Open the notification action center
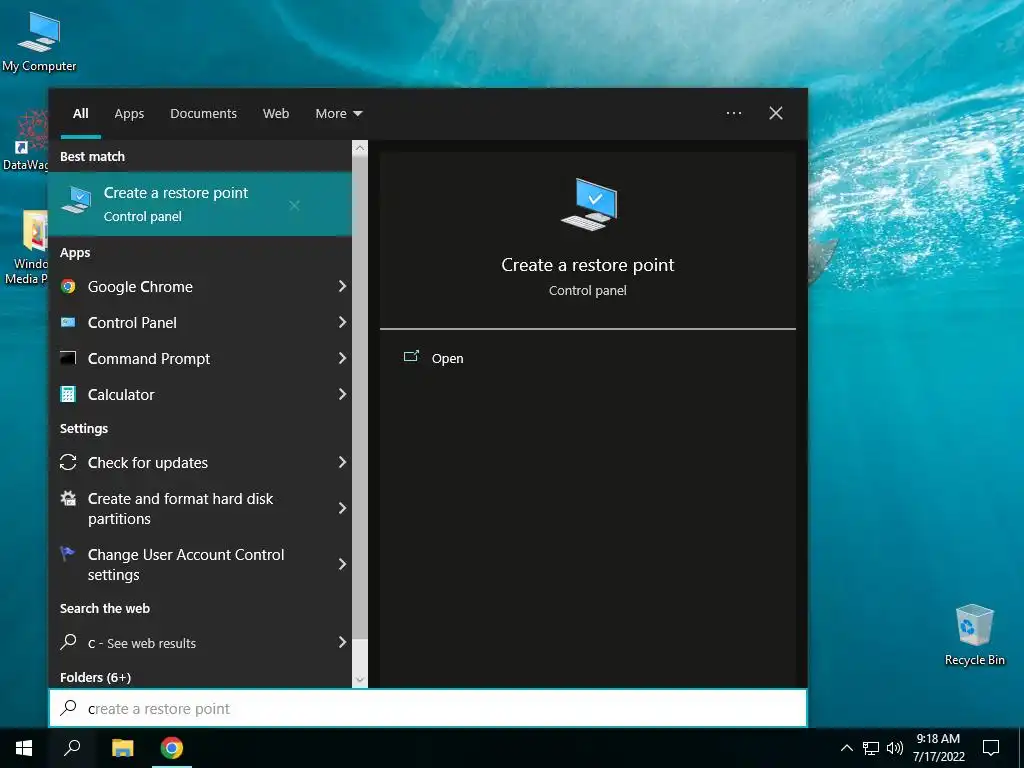Viewport: 1024px width, 768px height. [x=991, y=748]
